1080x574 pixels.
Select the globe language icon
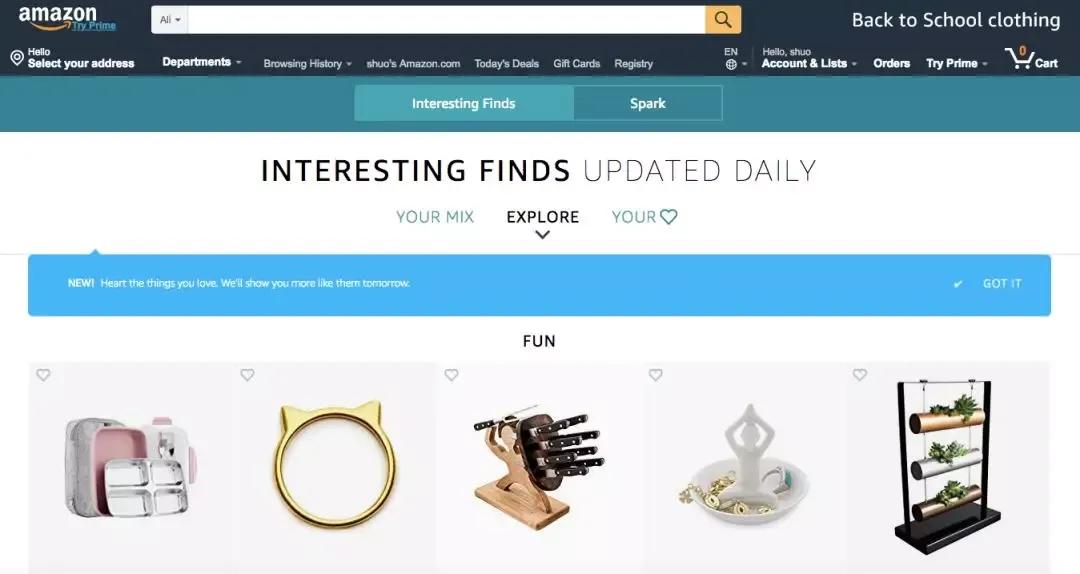[731, 64]
